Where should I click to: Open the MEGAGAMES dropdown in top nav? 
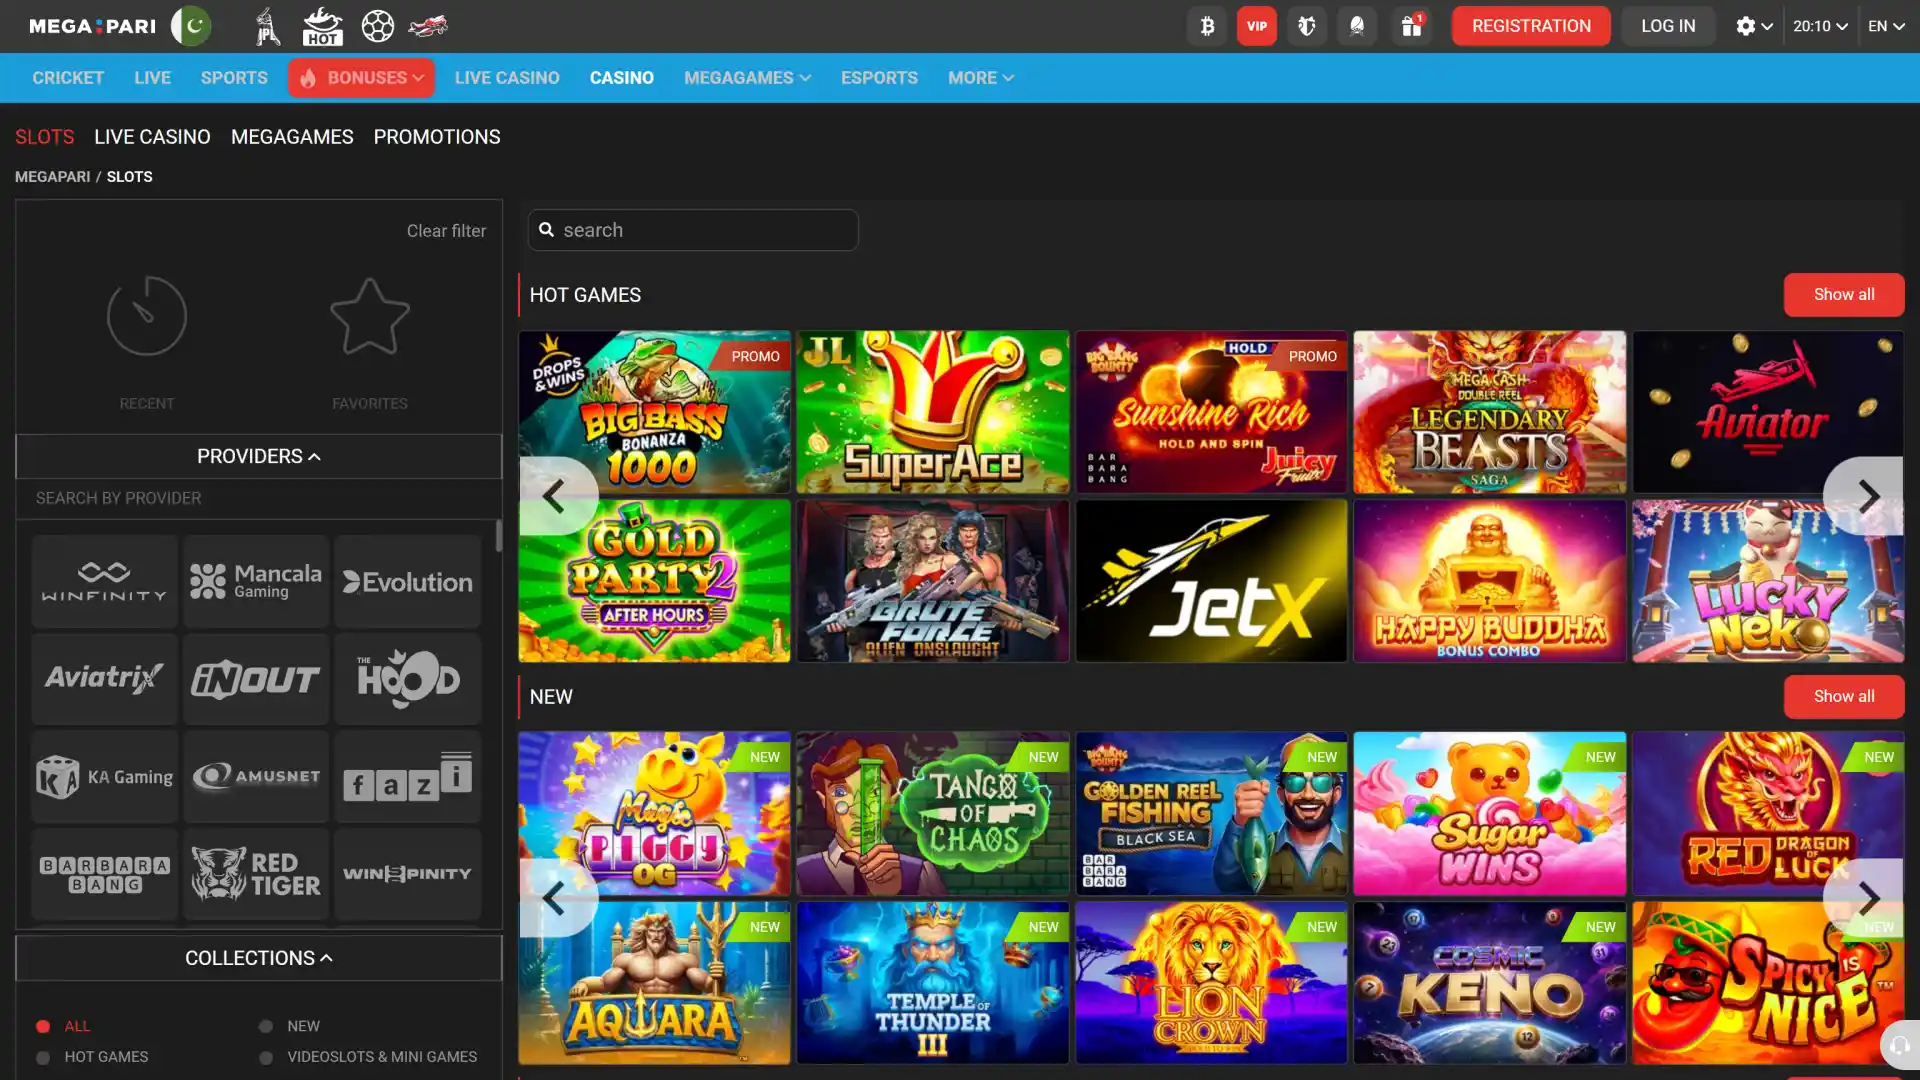click(747, 78)
